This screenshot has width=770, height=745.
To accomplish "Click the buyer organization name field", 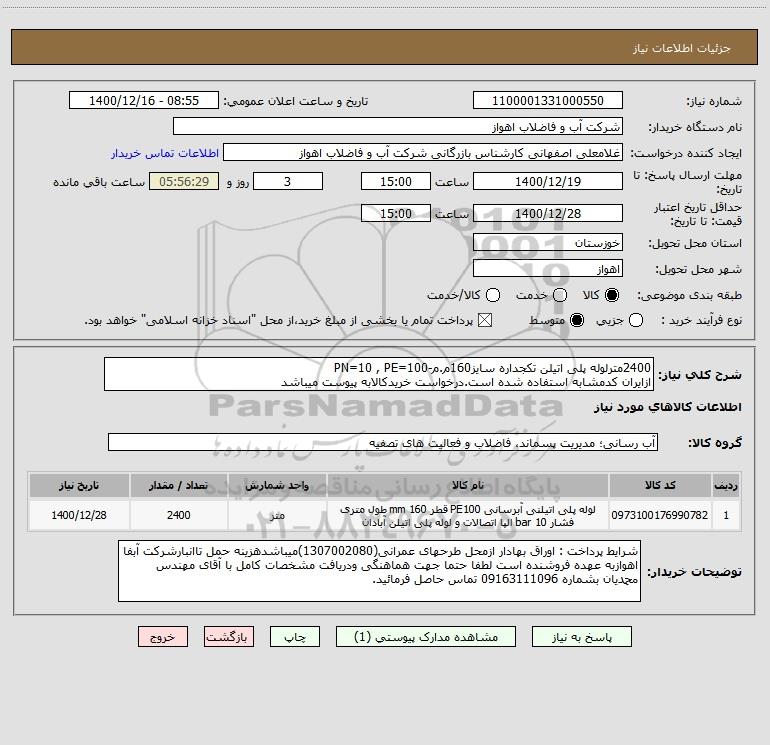I will pos(398,126).
